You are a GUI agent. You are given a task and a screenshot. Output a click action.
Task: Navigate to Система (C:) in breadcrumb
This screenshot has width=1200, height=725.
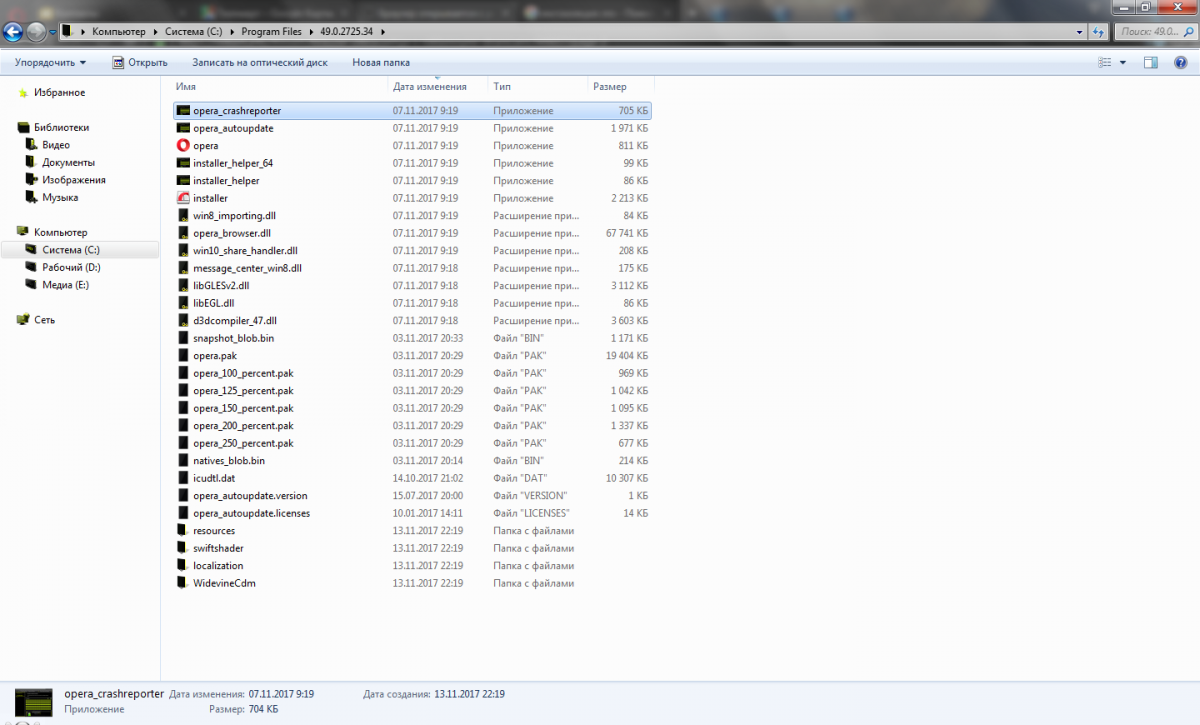click(194, 32)
